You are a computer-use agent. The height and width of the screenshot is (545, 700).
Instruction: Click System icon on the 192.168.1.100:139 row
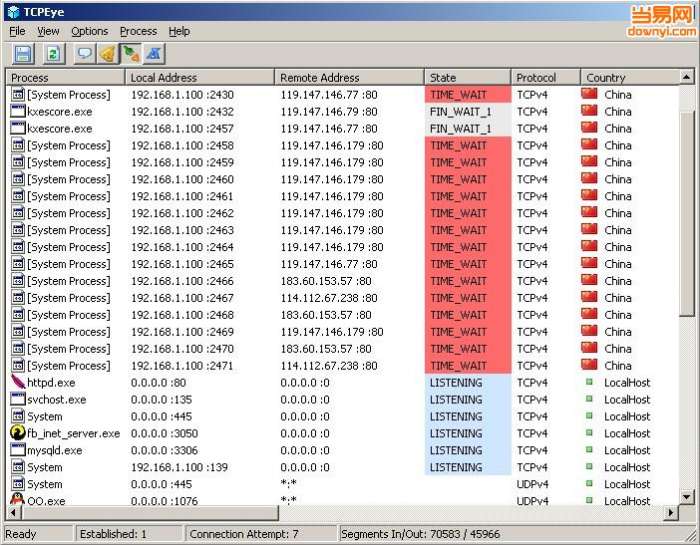click(x=18, y=467)
